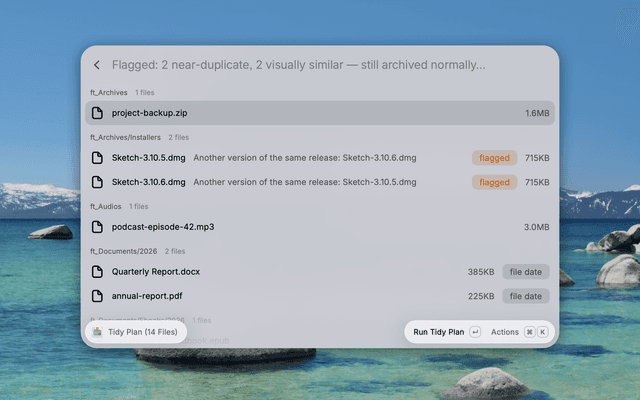Click the file icon beside Quarterly Report.docx
The width and height of the screenshot is (640, 400).
click(x=97, y=272)
